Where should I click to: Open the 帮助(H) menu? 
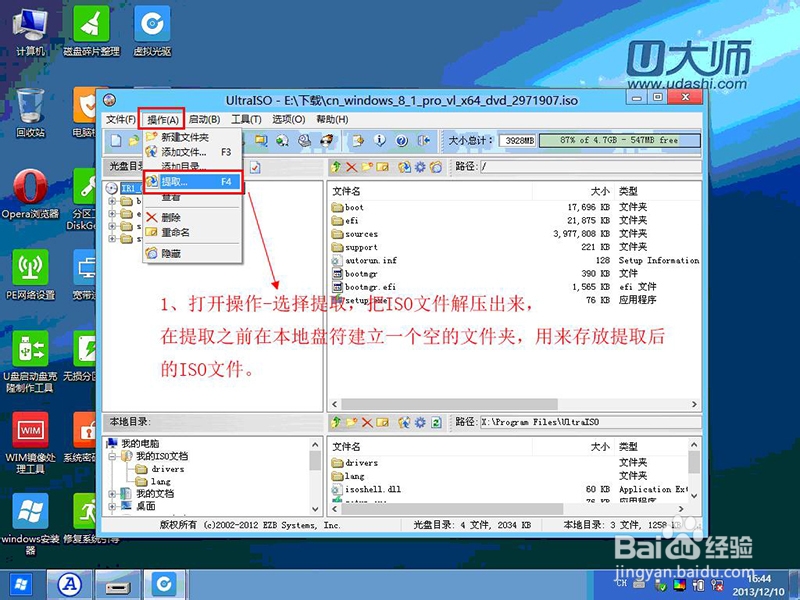pyautogui.click(x=332, y=119)
